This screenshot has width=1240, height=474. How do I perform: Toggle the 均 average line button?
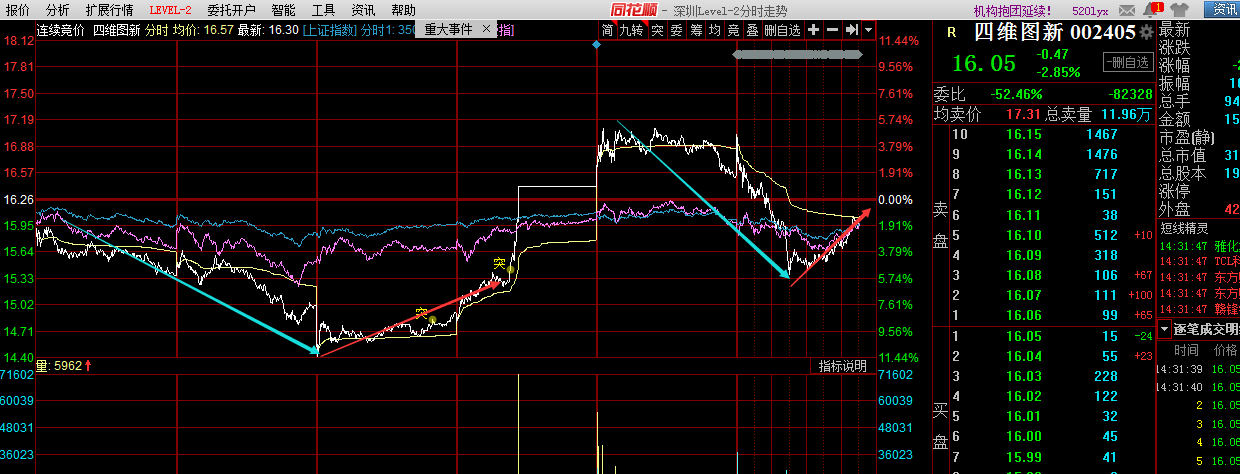(715, 30)
